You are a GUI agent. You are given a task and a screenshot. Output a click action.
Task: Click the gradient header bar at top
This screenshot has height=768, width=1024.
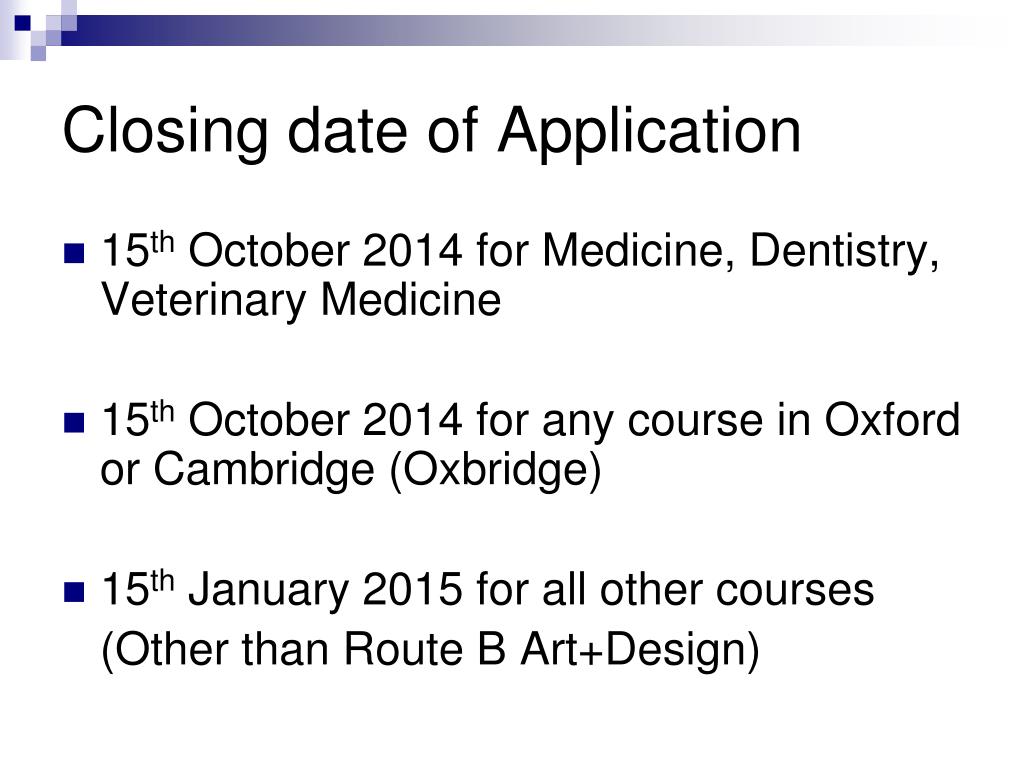point(536,30)
